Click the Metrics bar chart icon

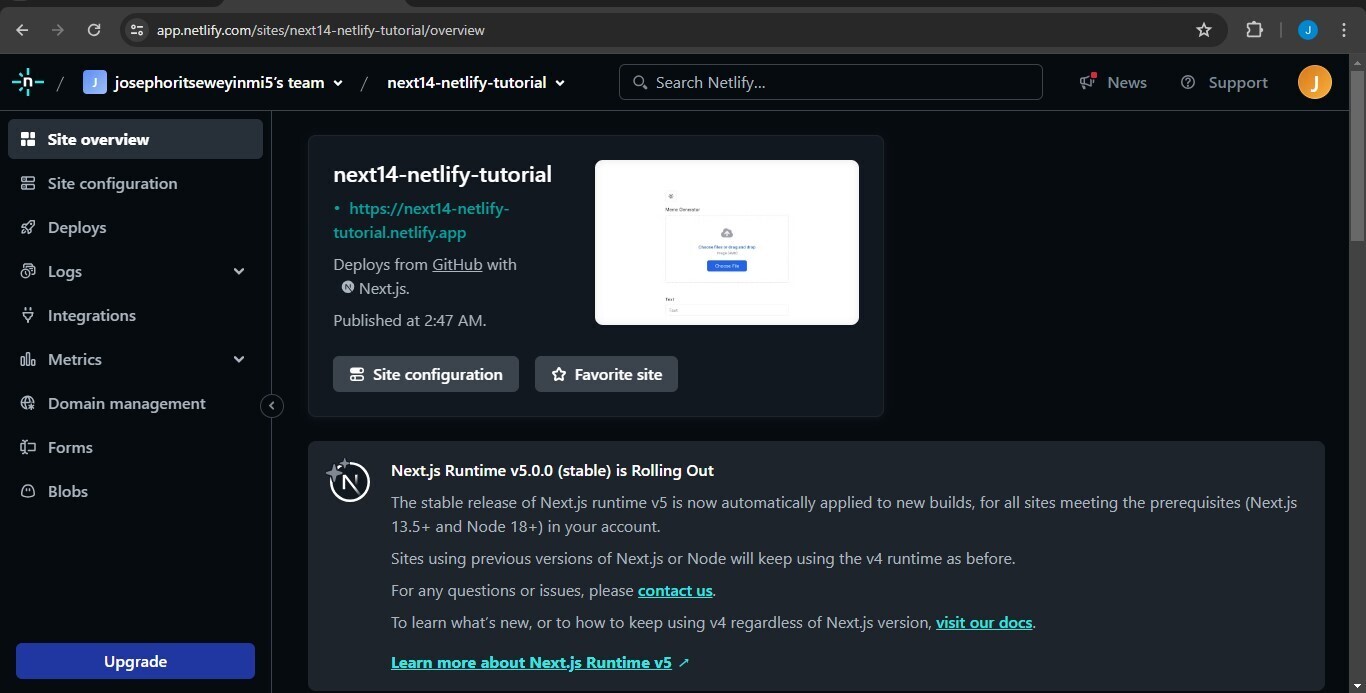tap(28, 359)
